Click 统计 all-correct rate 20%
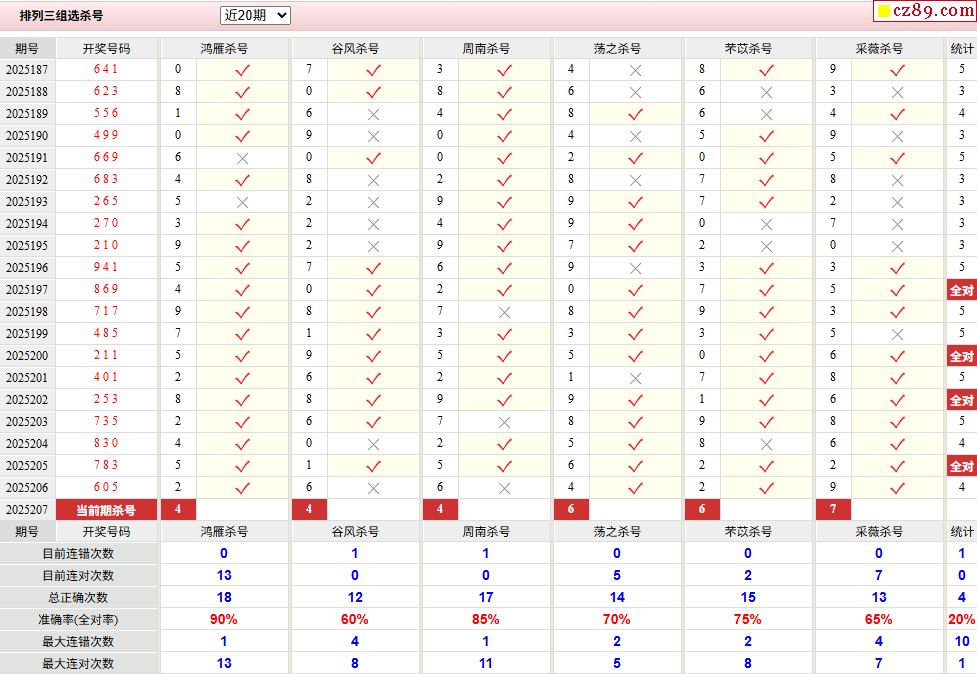Image resolution: width=977 pixels, height=674 pixels. tap(961, 619)
